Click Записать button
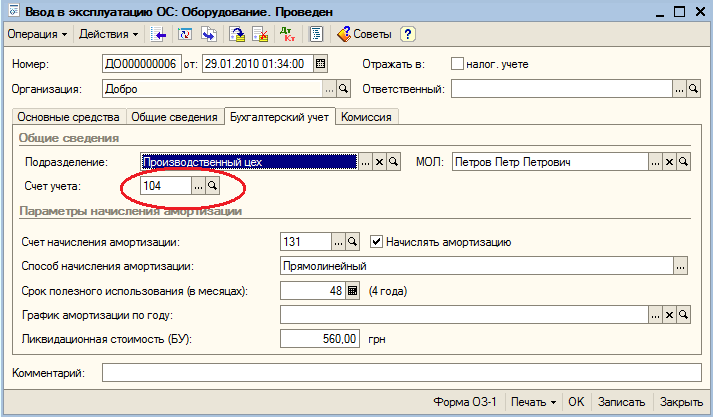Image resolution: width=713 pixels, height=417 pixels. [621, 402]
